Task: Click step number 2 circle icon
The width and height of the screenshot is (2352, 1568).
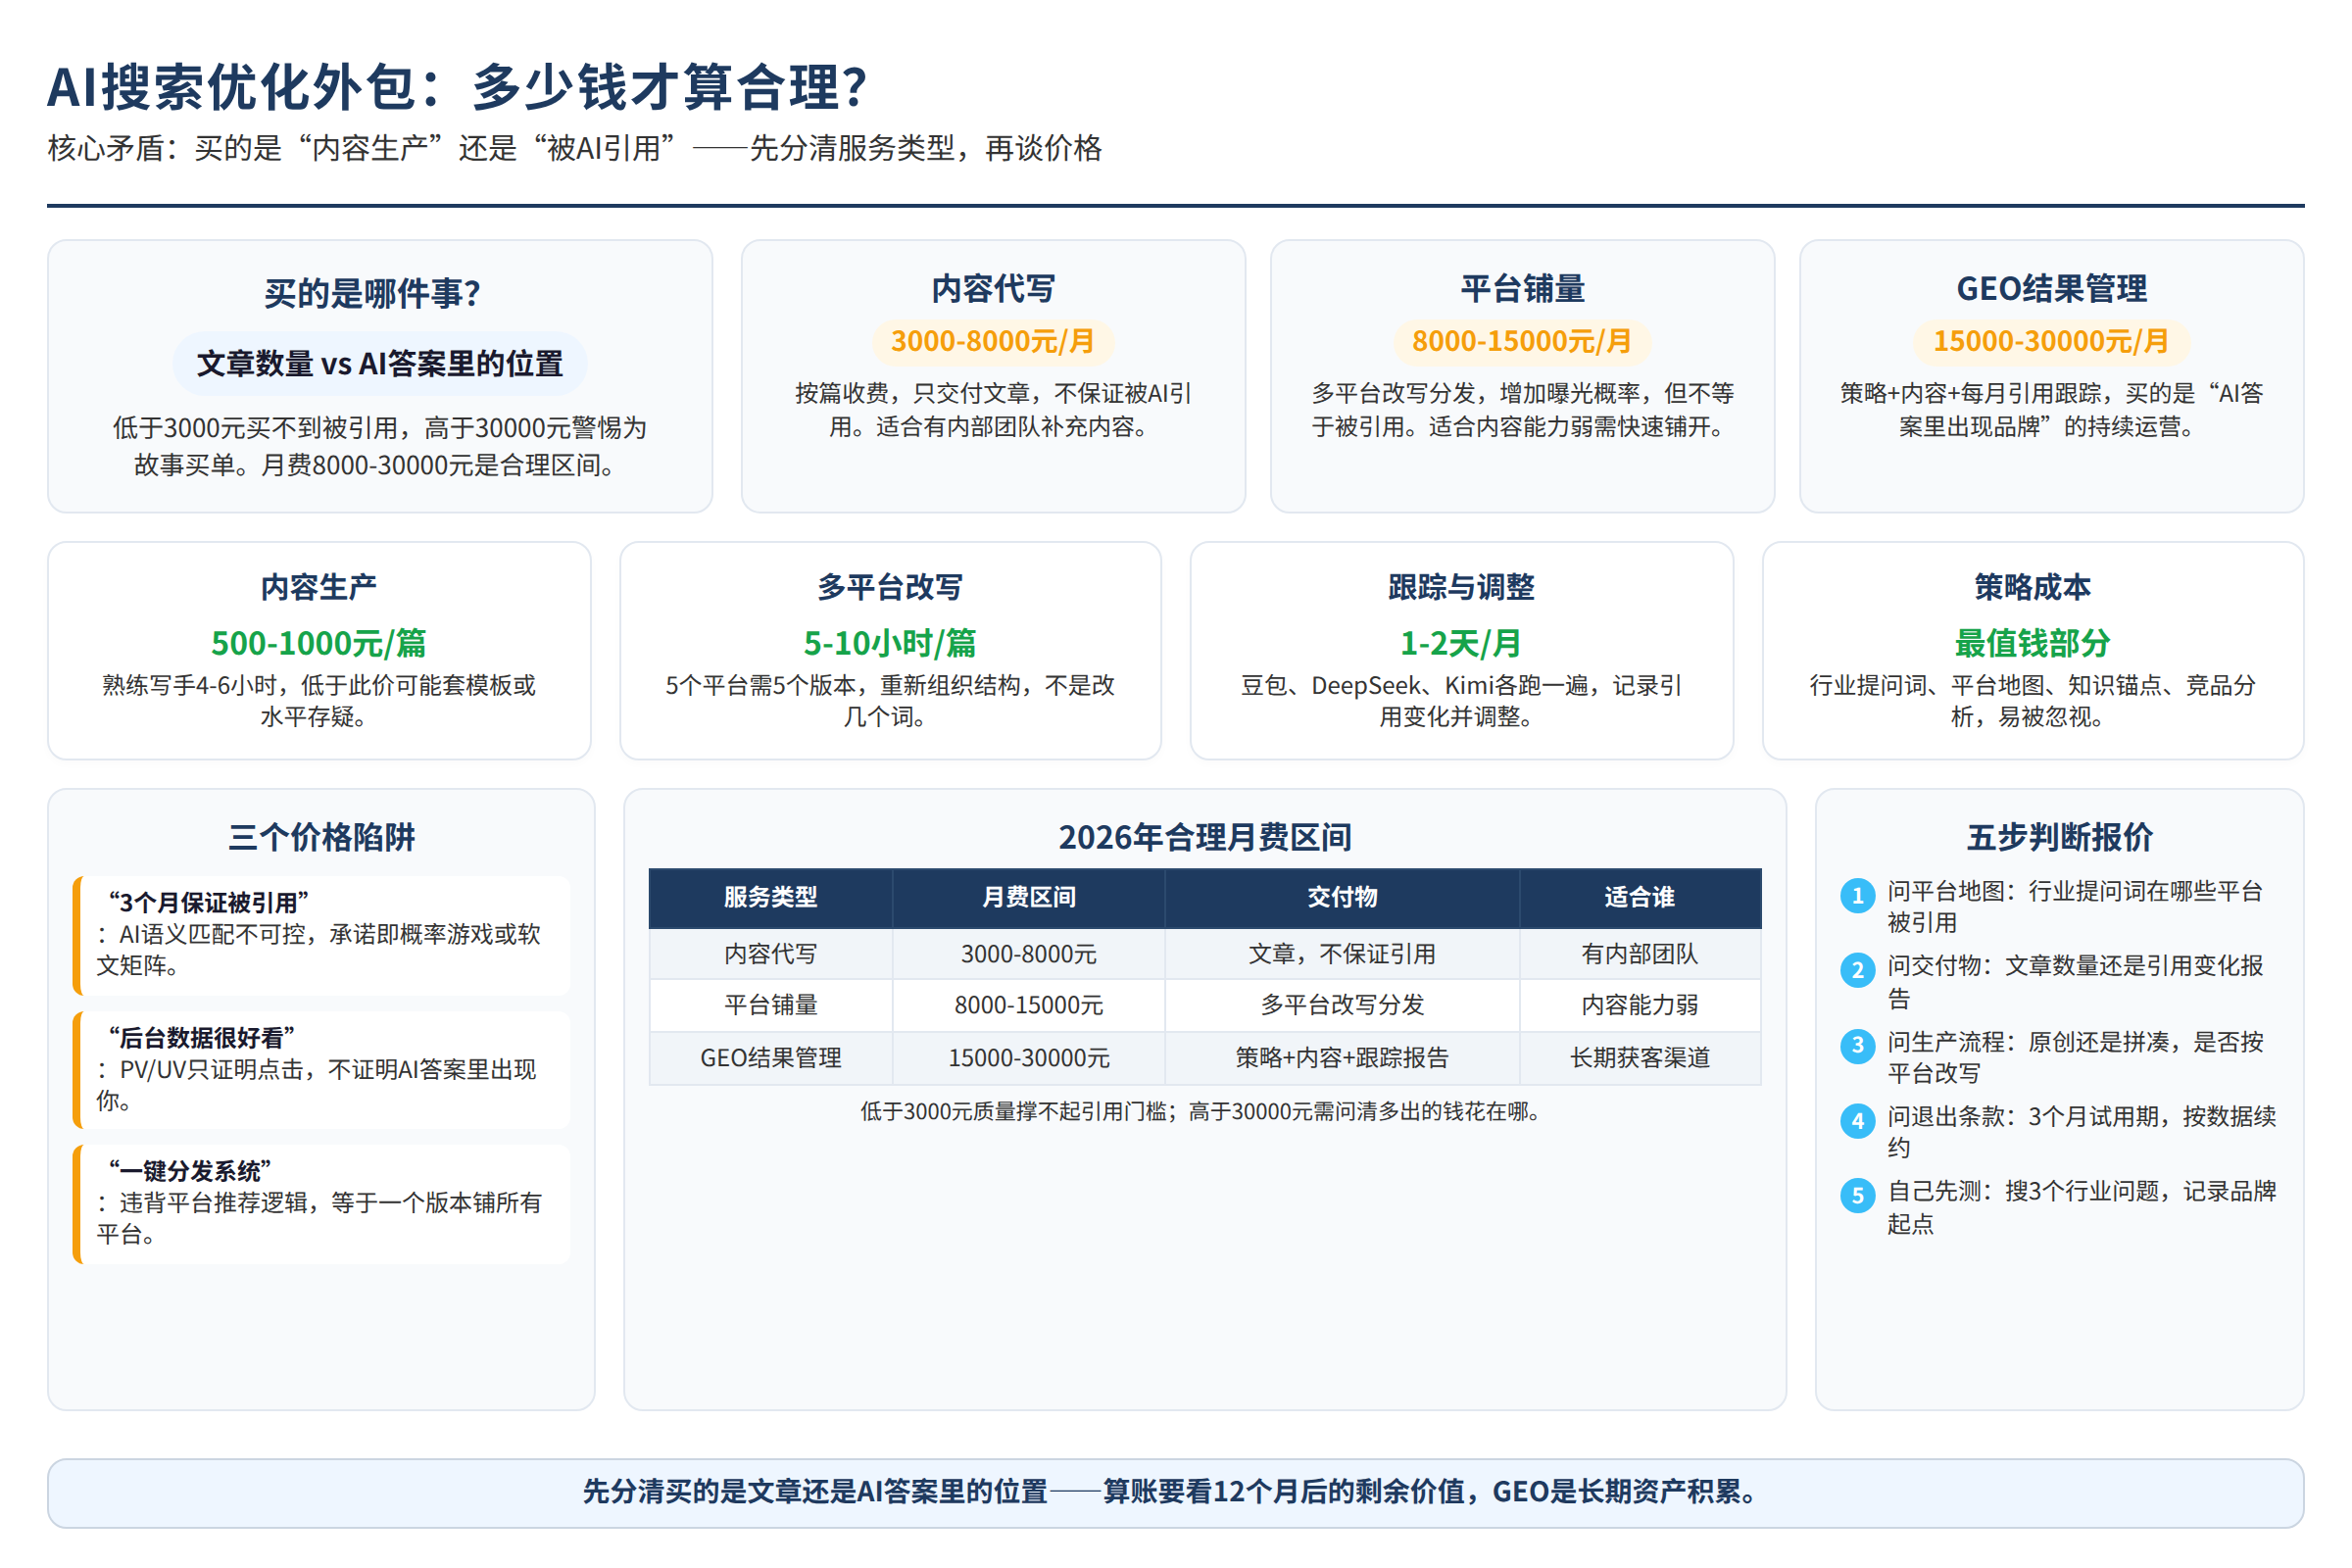Action: tap(1857, 970)
